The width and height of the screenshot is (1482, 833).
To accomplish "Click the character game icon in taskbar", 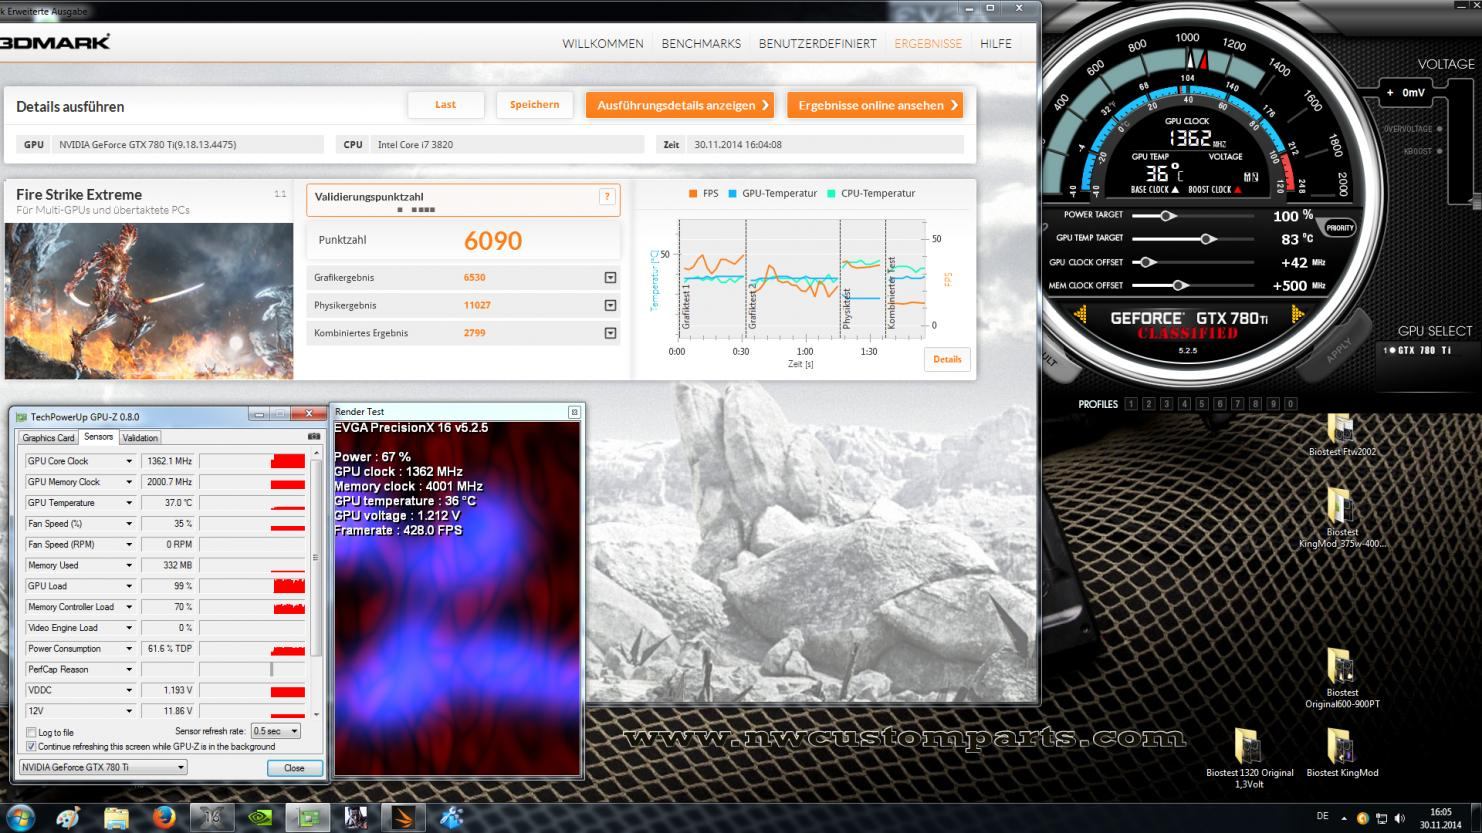I will (x=356, y=817).
